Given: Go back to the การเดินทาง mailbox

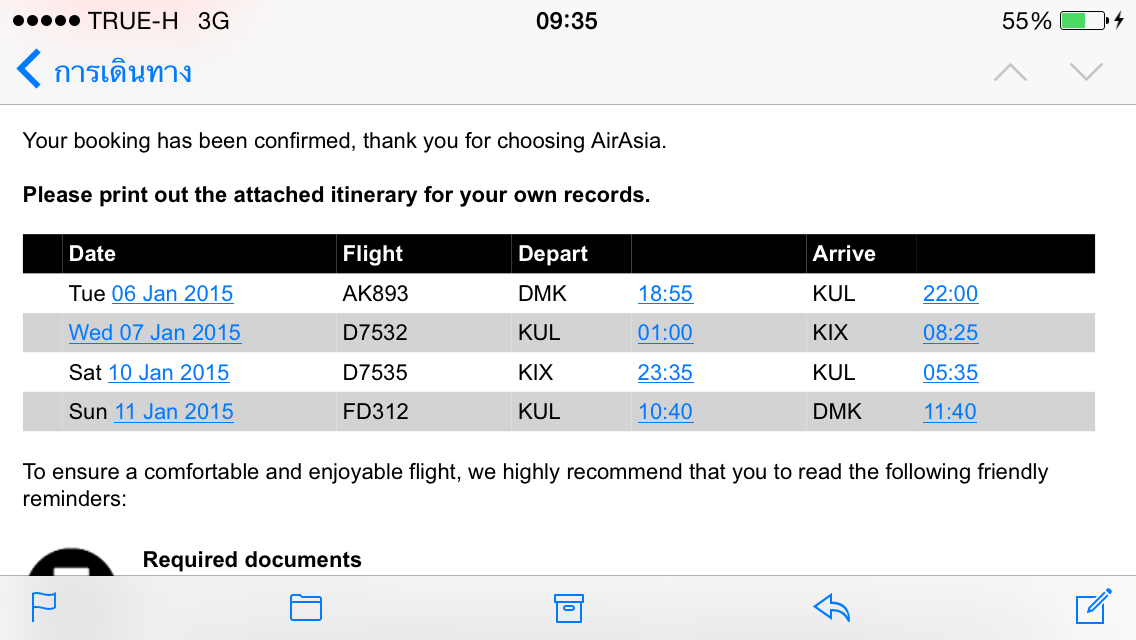Looking at the screenshot, I should [104, 70].
